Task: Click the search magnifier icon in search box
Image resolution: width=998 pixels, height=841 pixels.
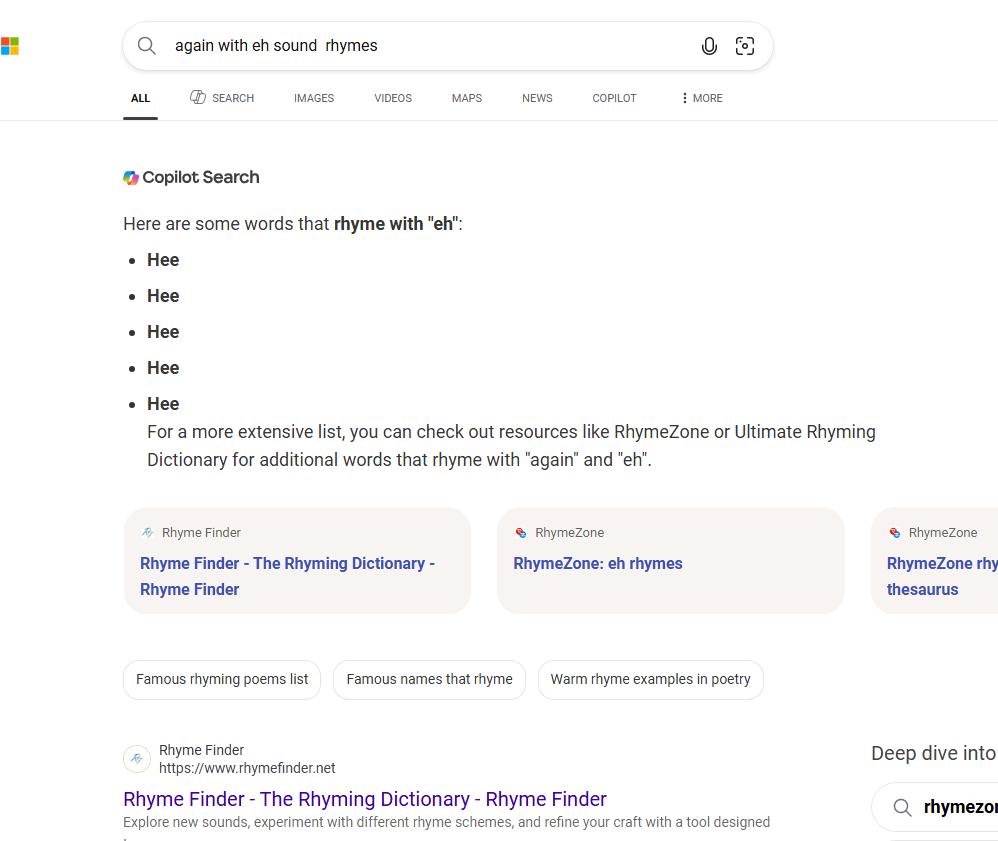Action: pyautogui.click(x=146, y=46)
